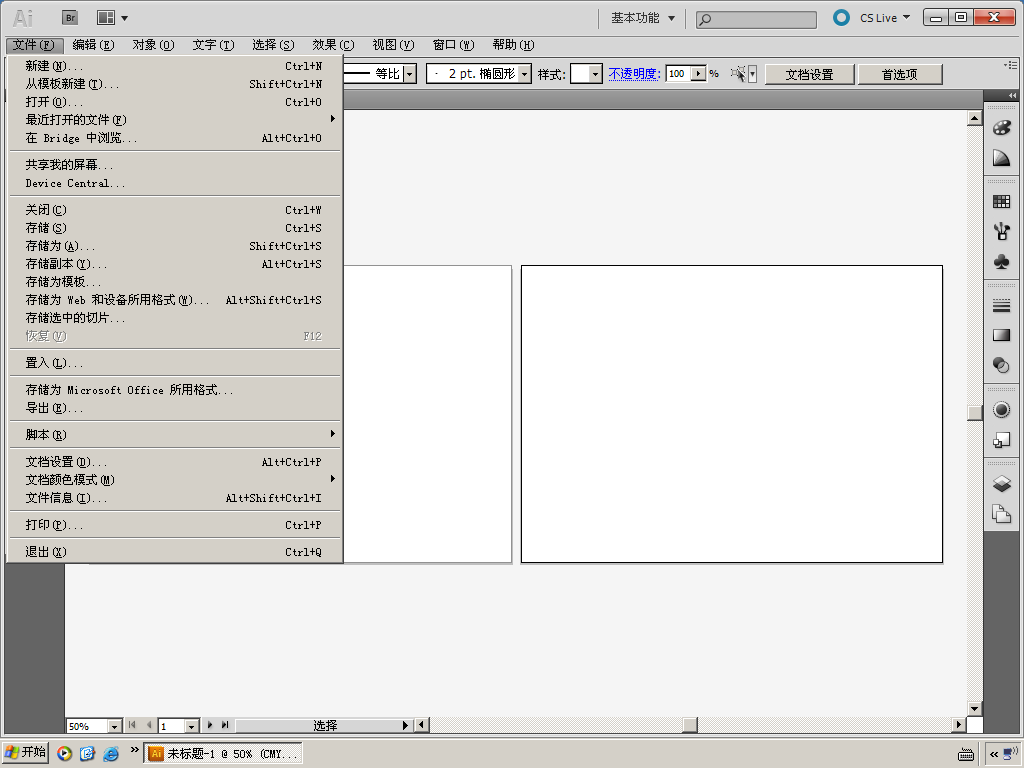
Task: Open Windows Media Player from quick launch
Action: (64, 753)
